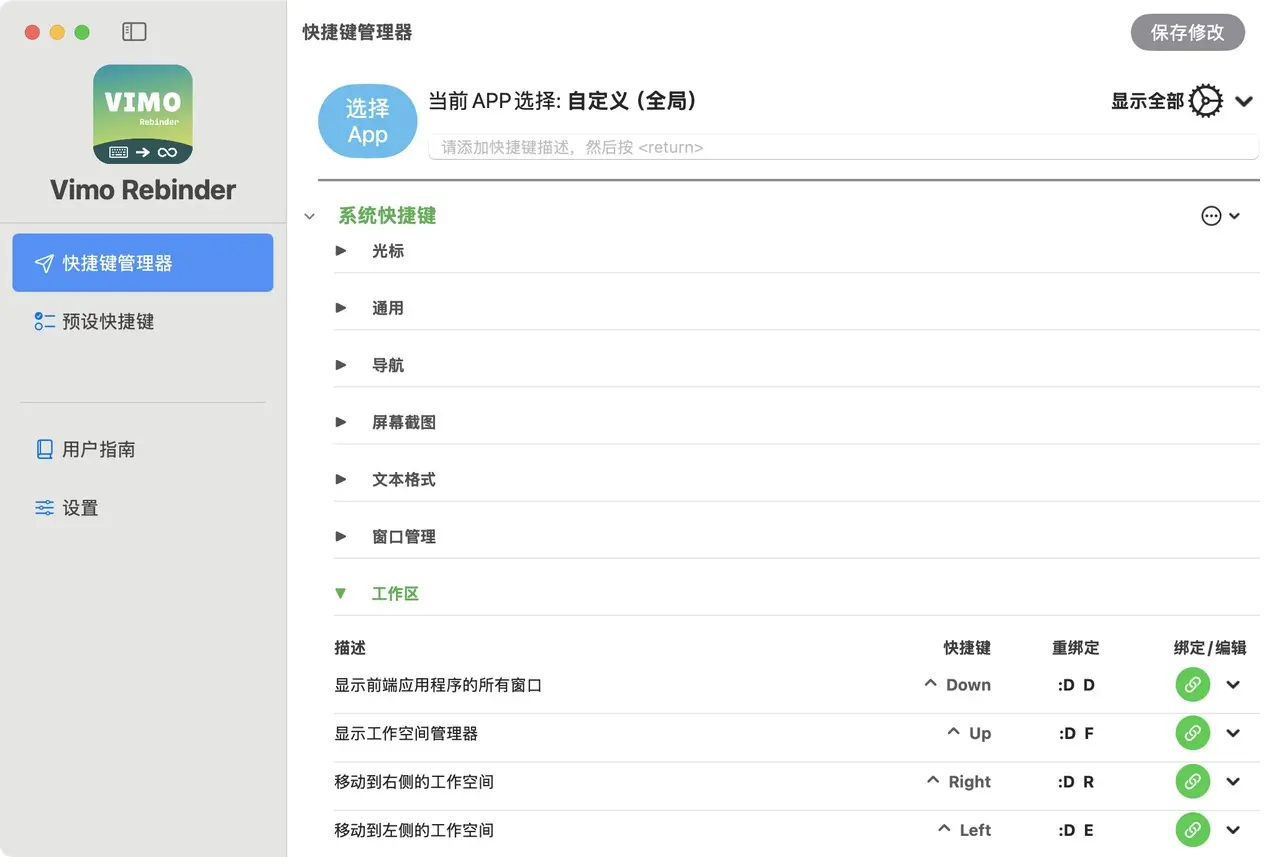Expand the 导航 category
1280x857 pixels.
341,365
